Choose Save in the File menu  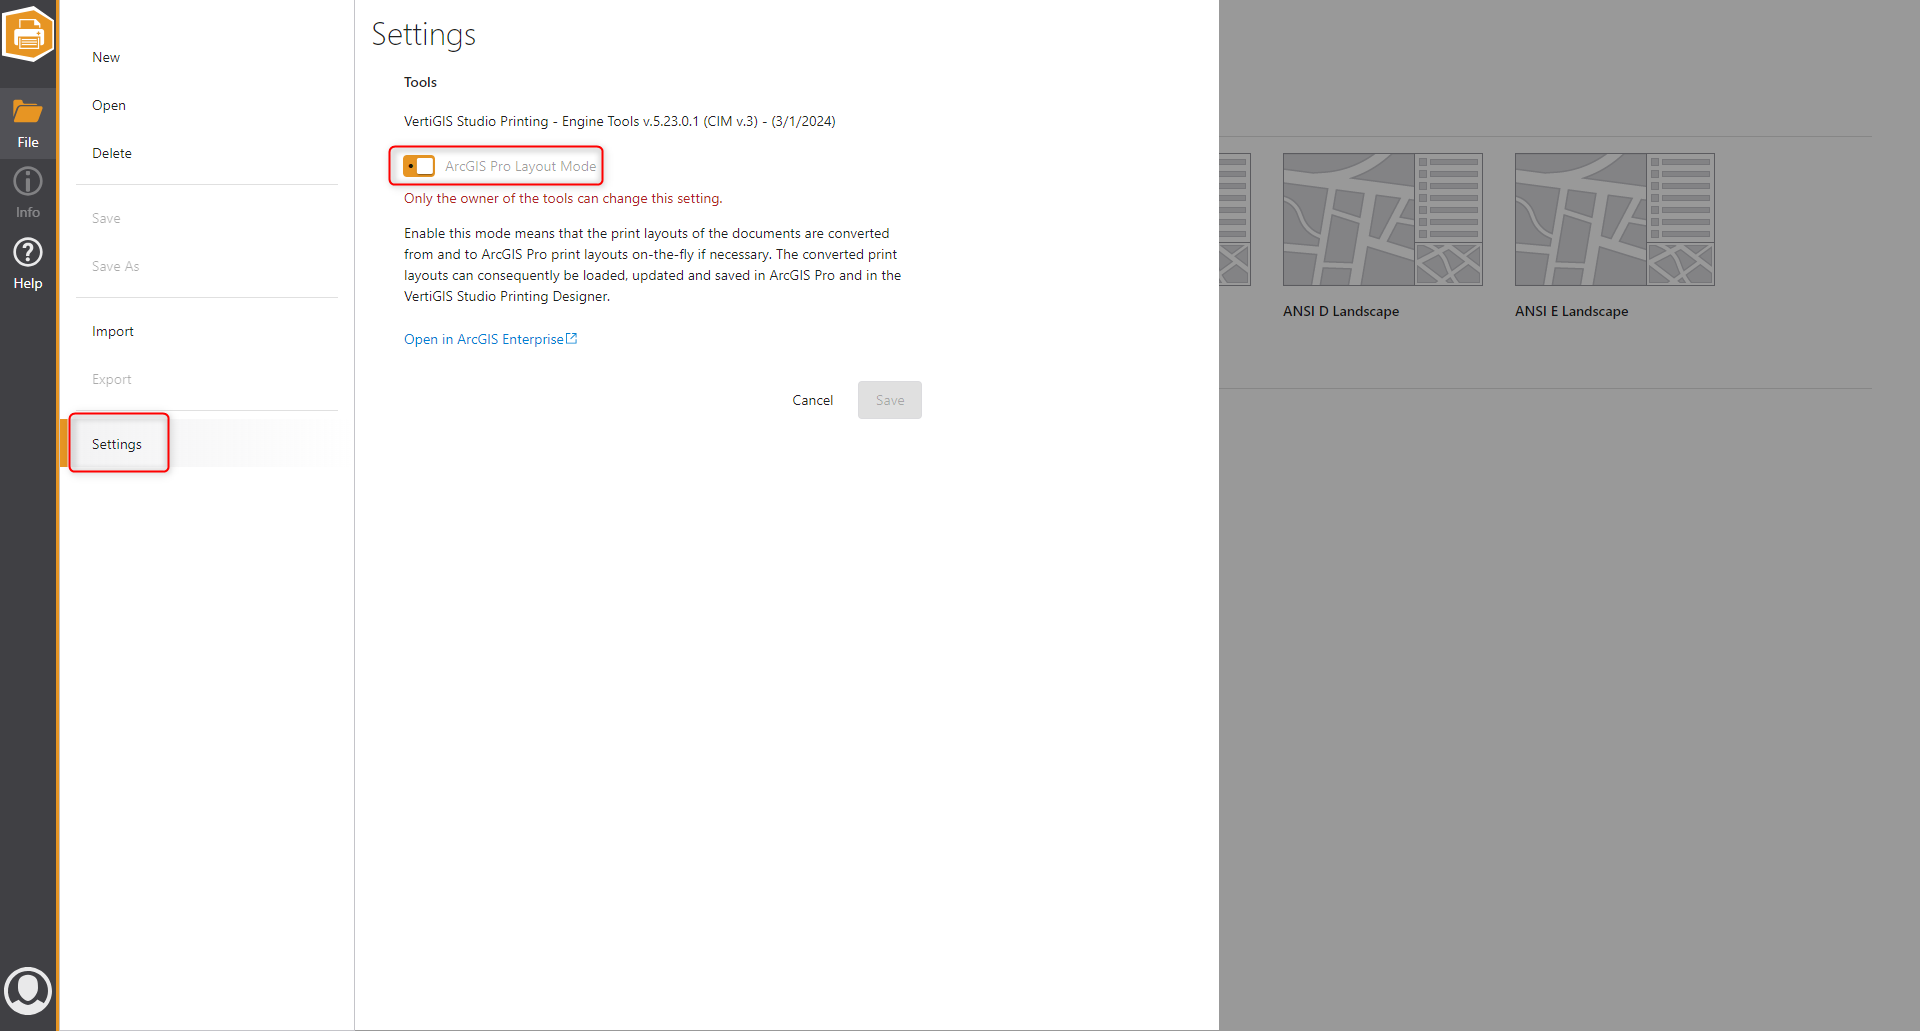(106, 218)
